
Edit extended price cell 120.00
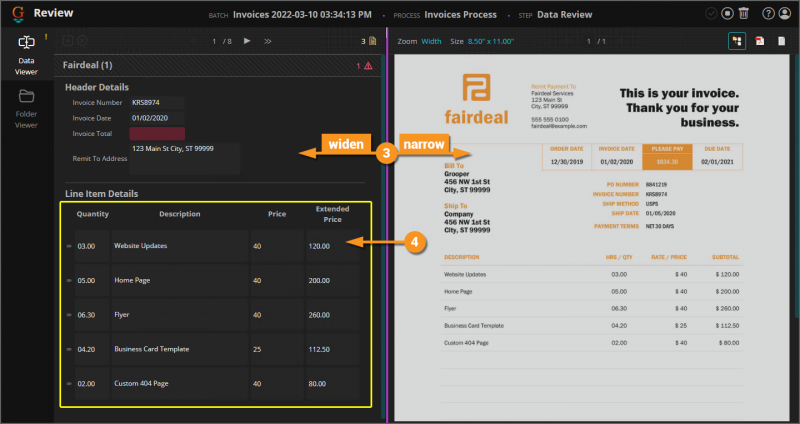[x=333, y=246]
